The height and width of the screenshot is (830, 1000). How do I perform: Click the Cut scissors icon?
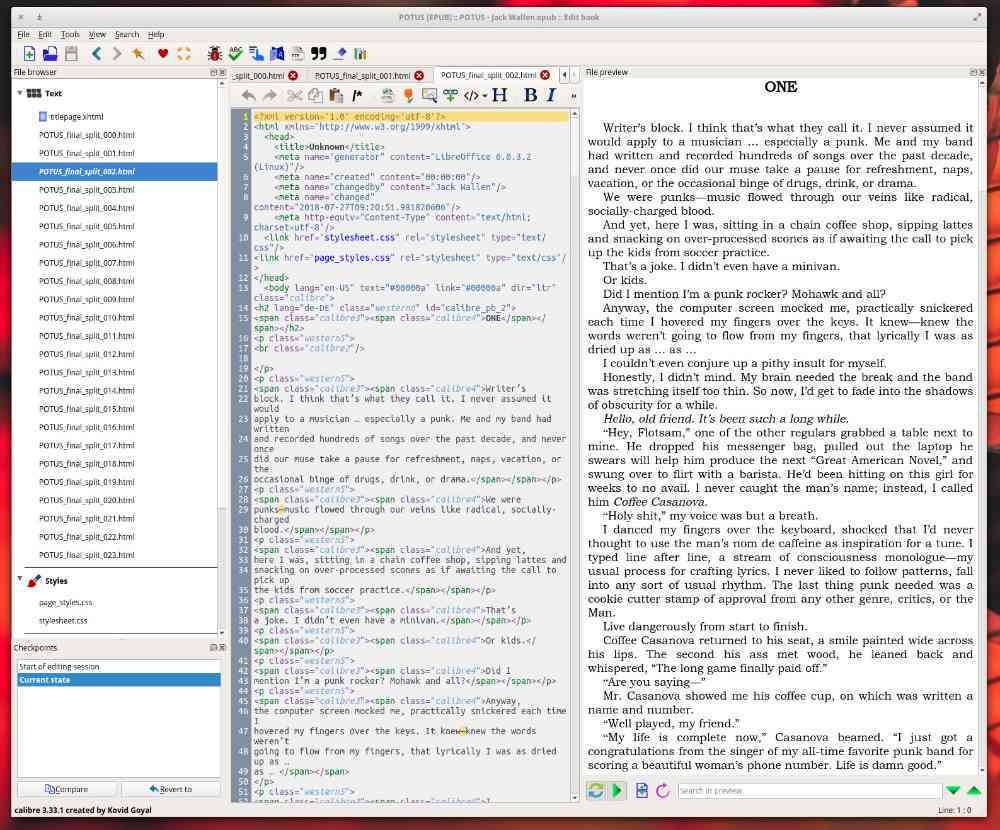(x=294, y=96)
